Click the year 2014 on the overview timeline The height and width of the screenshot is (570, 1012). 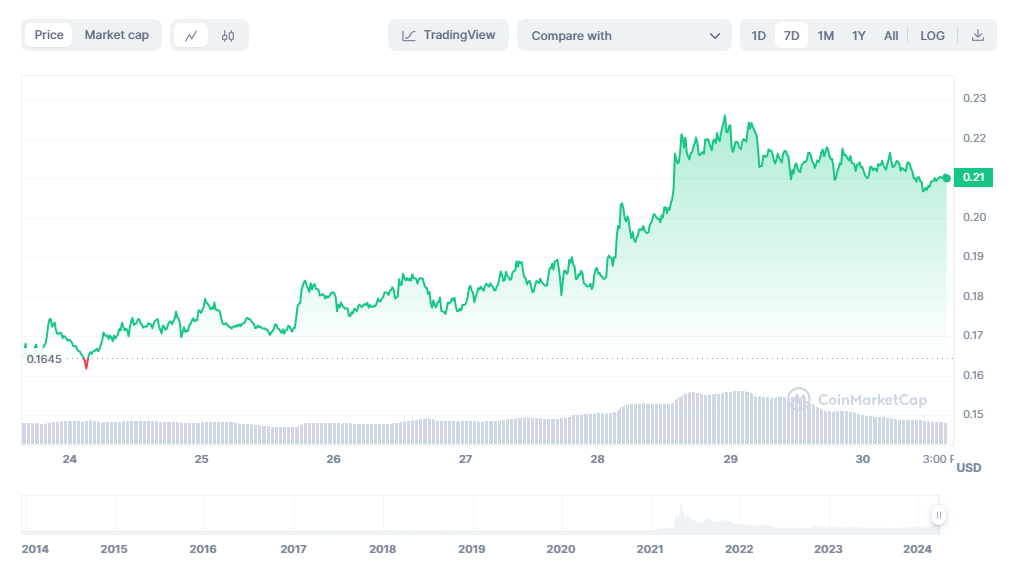click(35, 549)
